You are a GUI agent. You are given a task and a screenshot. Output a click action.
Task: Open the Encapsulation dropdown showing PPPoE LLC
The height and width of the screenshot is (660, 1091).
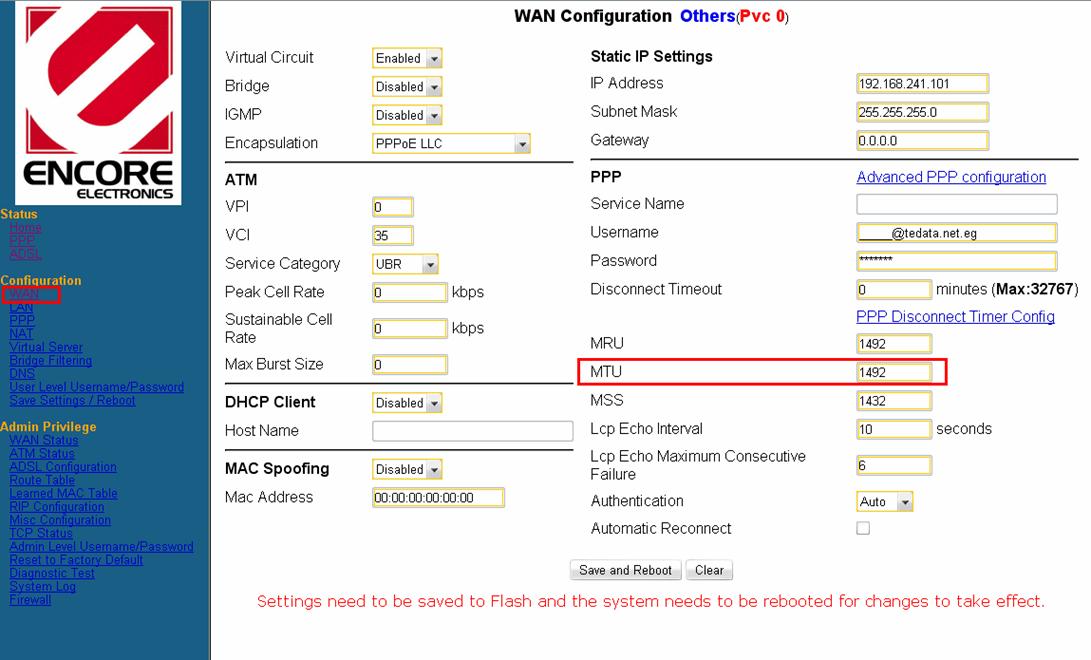pos(450,143)
